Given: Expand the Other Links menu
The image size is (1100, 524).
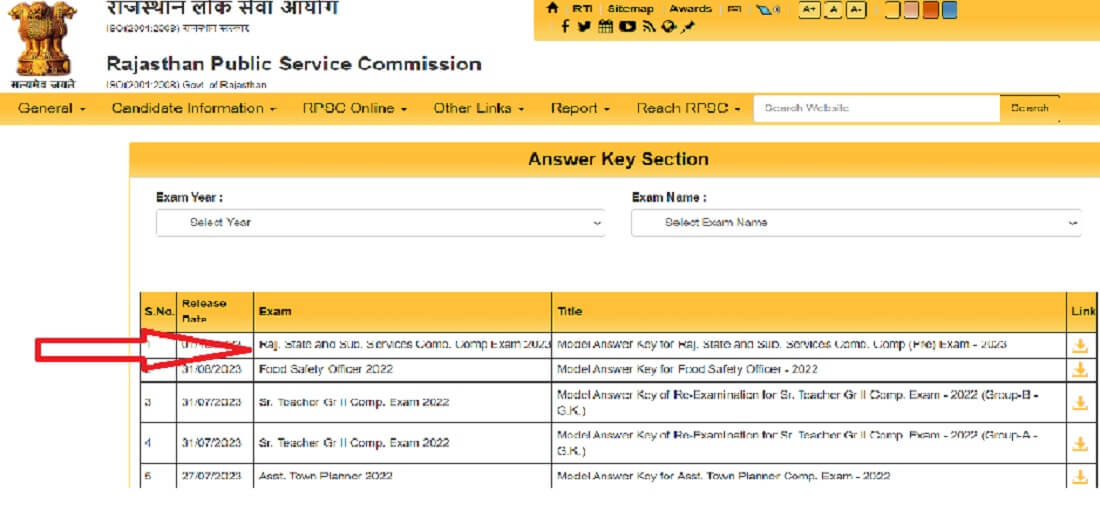Looking at the screenshot, I should click(x=479, y=109).
